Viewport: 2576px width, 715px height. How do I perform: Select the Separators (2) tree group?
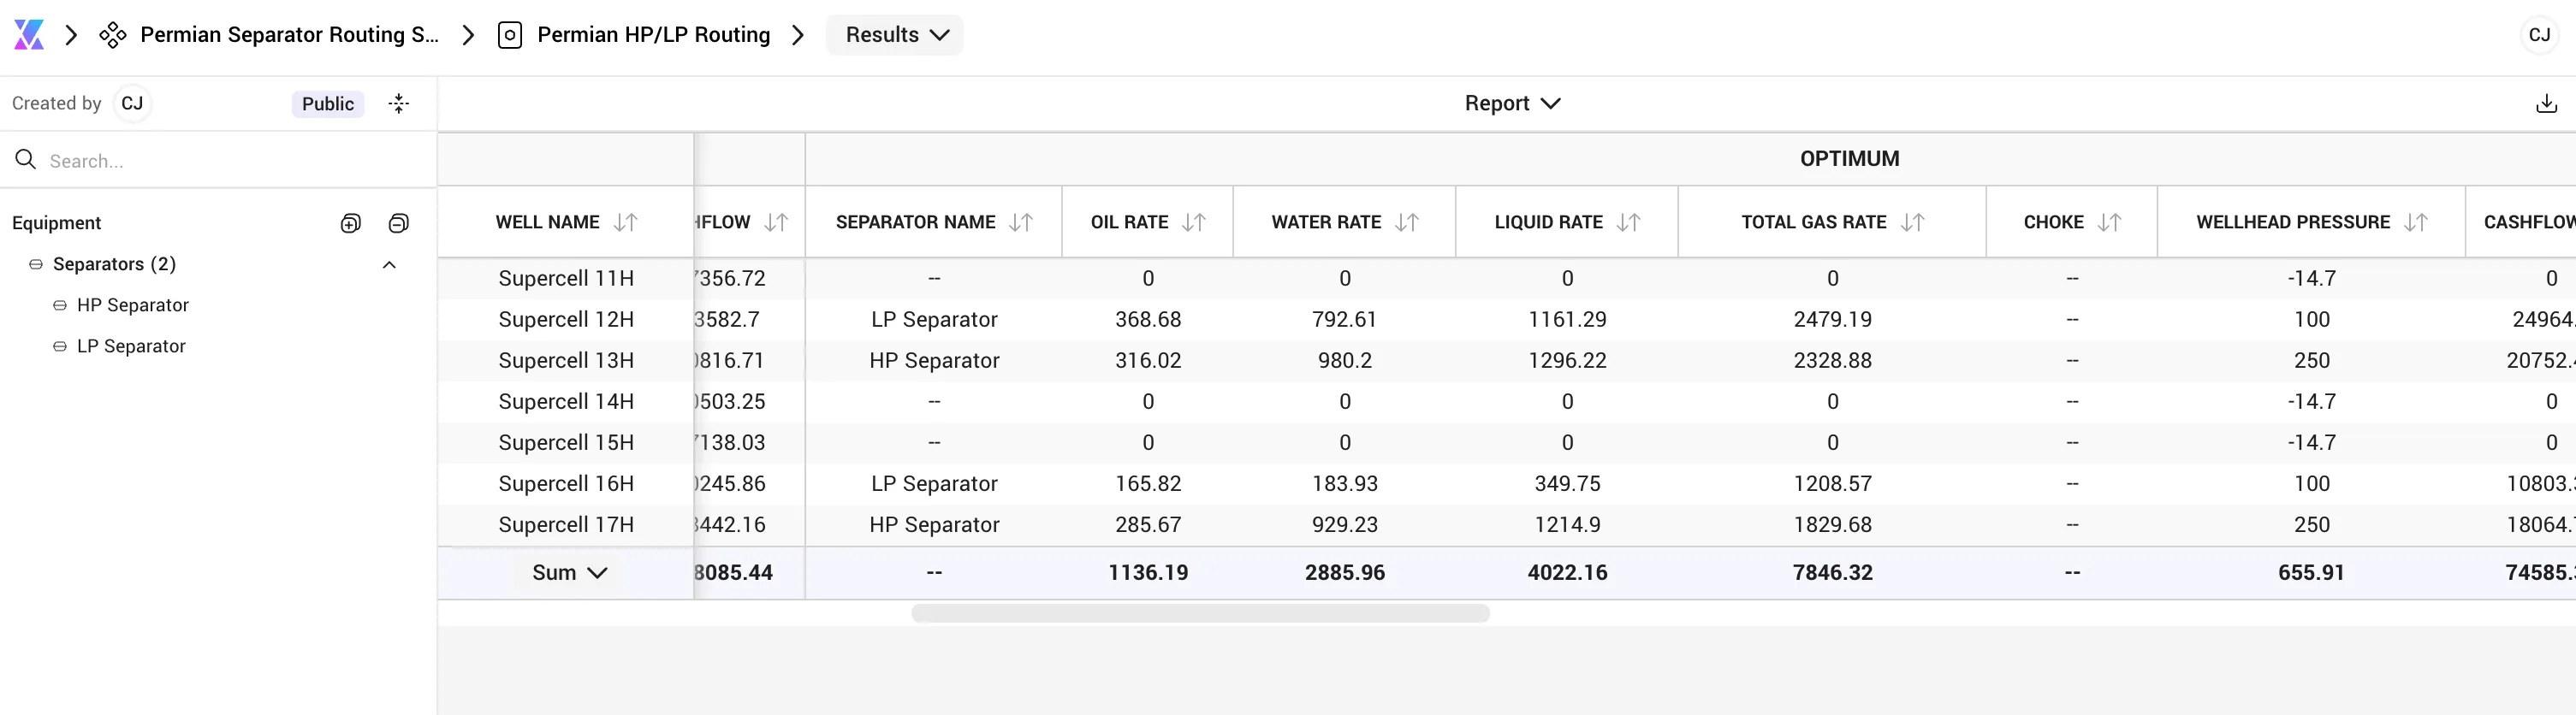pyautogui.click(x=114, y=264)
